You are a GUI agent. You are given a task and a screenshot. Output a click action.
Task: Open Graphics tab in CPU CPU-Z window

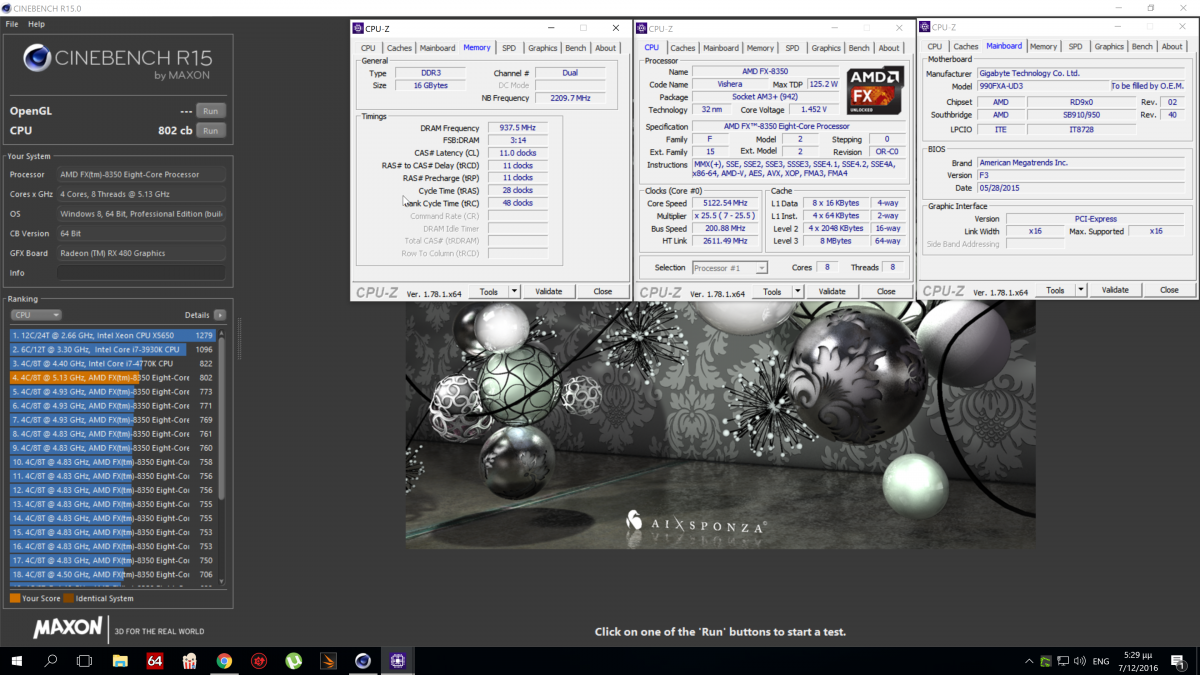tap(826, 48)
